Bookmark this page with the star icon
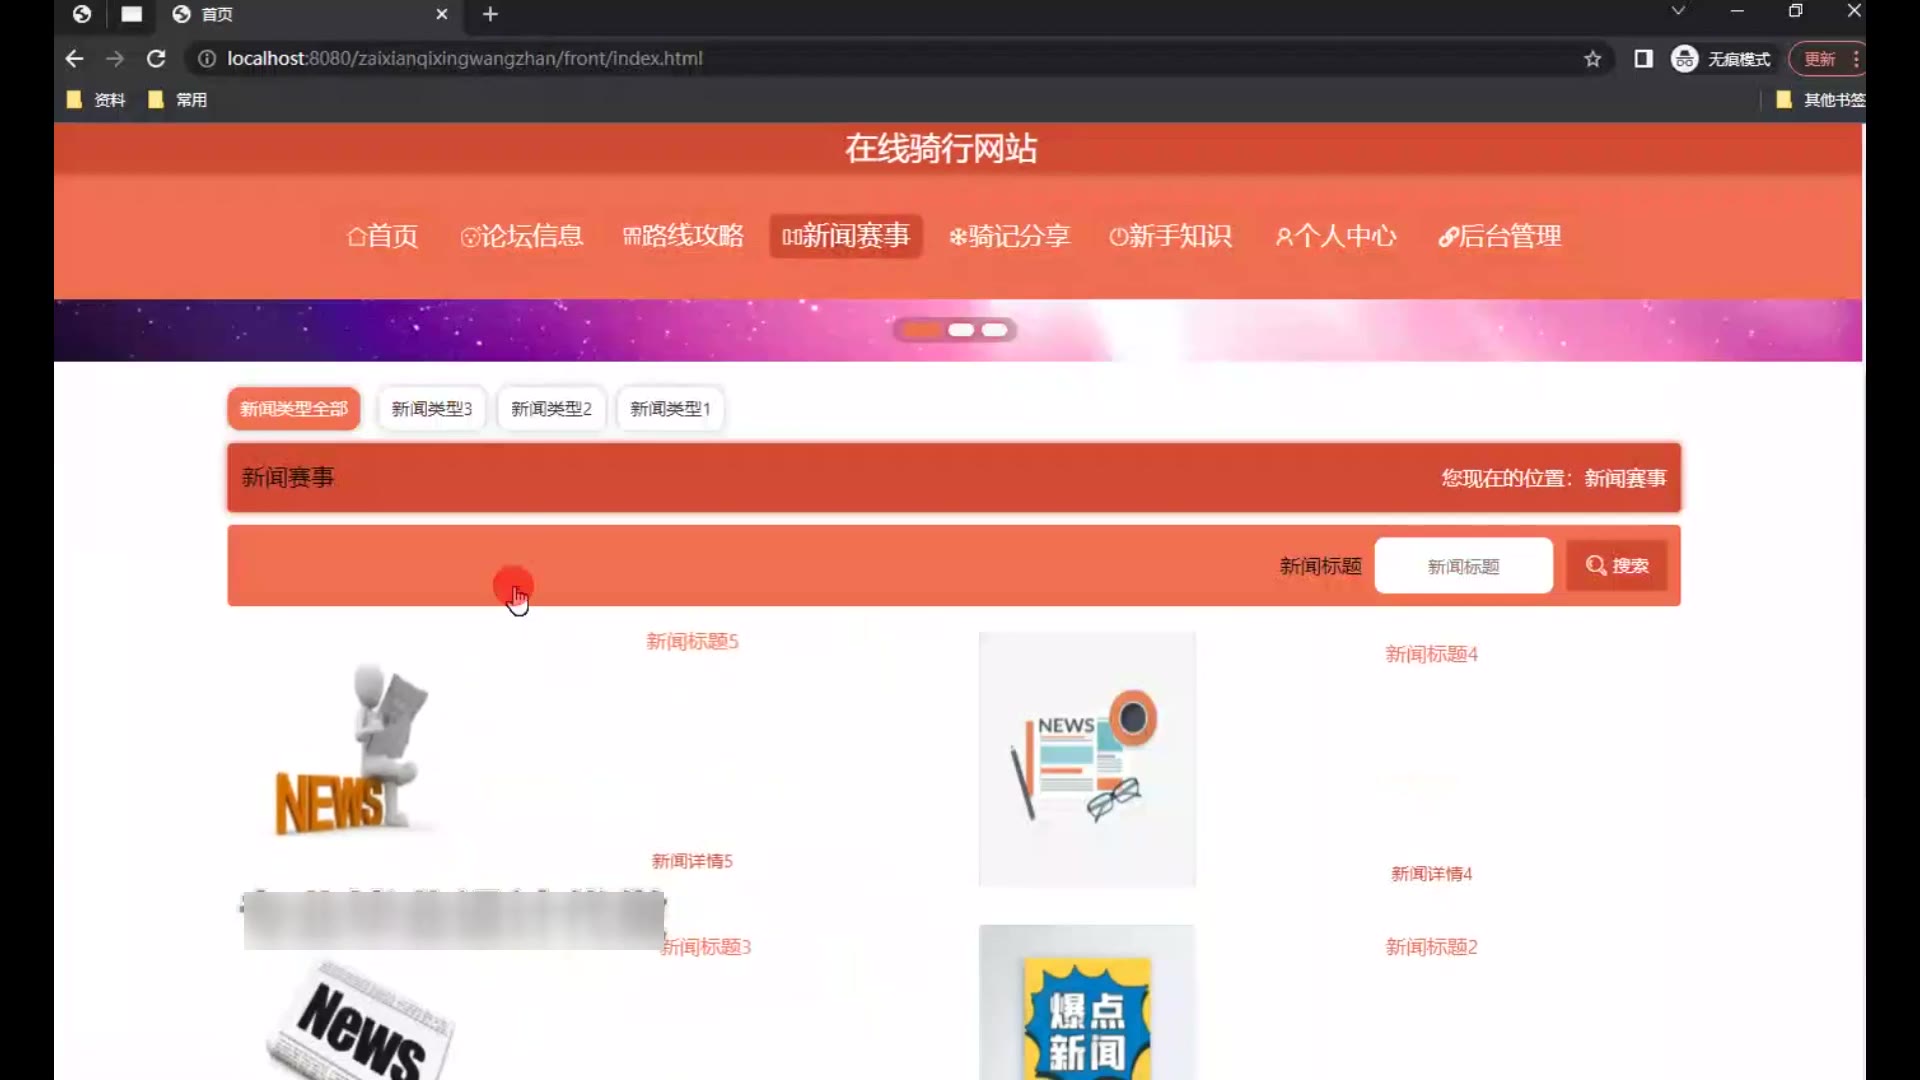 (x=1592, y=59)
